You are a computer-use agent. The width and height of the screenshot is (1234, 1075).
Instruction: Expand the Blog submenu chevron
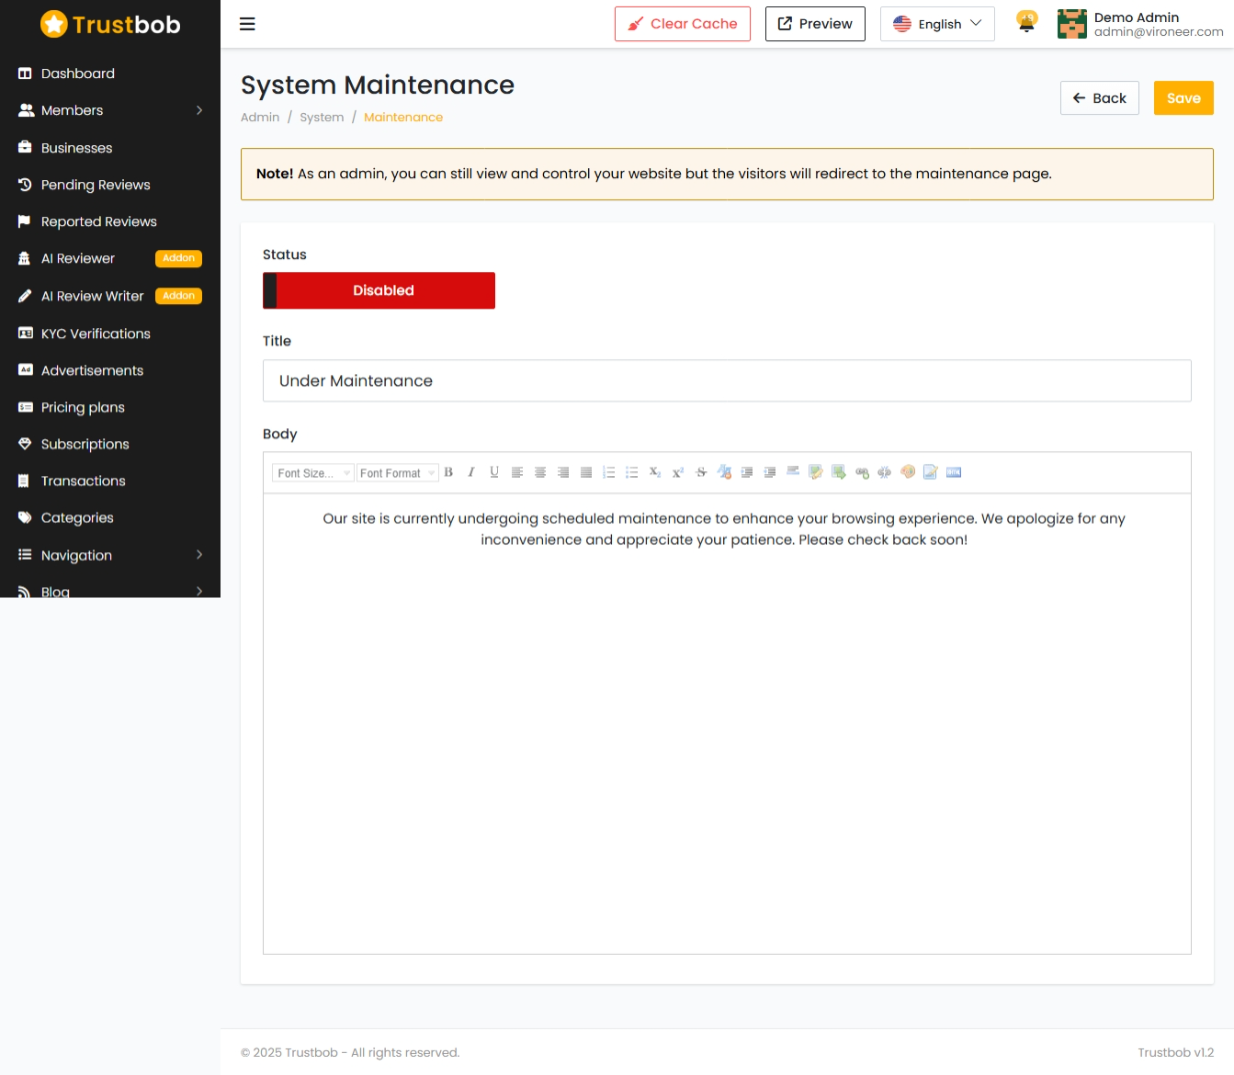click(x=199, y=591)
